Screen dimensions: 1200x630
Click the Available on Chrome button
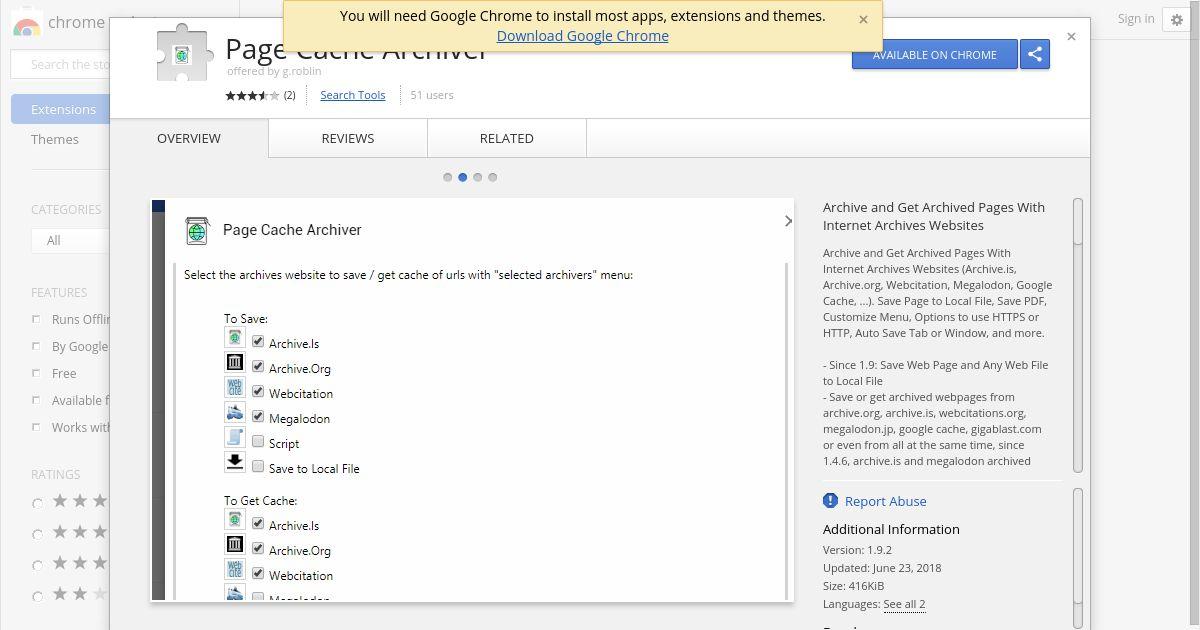(x=934, y=55)
